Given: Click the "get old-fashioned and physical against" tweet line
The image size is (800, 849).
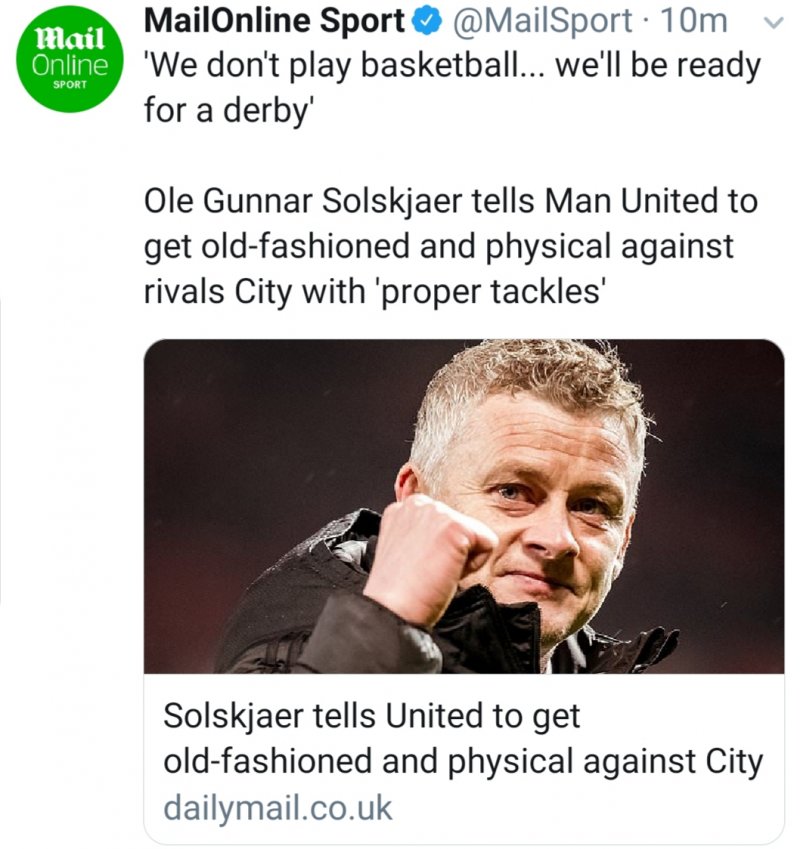Looking at the screenshot, I should pyautogui.click(x=439, y=246).
